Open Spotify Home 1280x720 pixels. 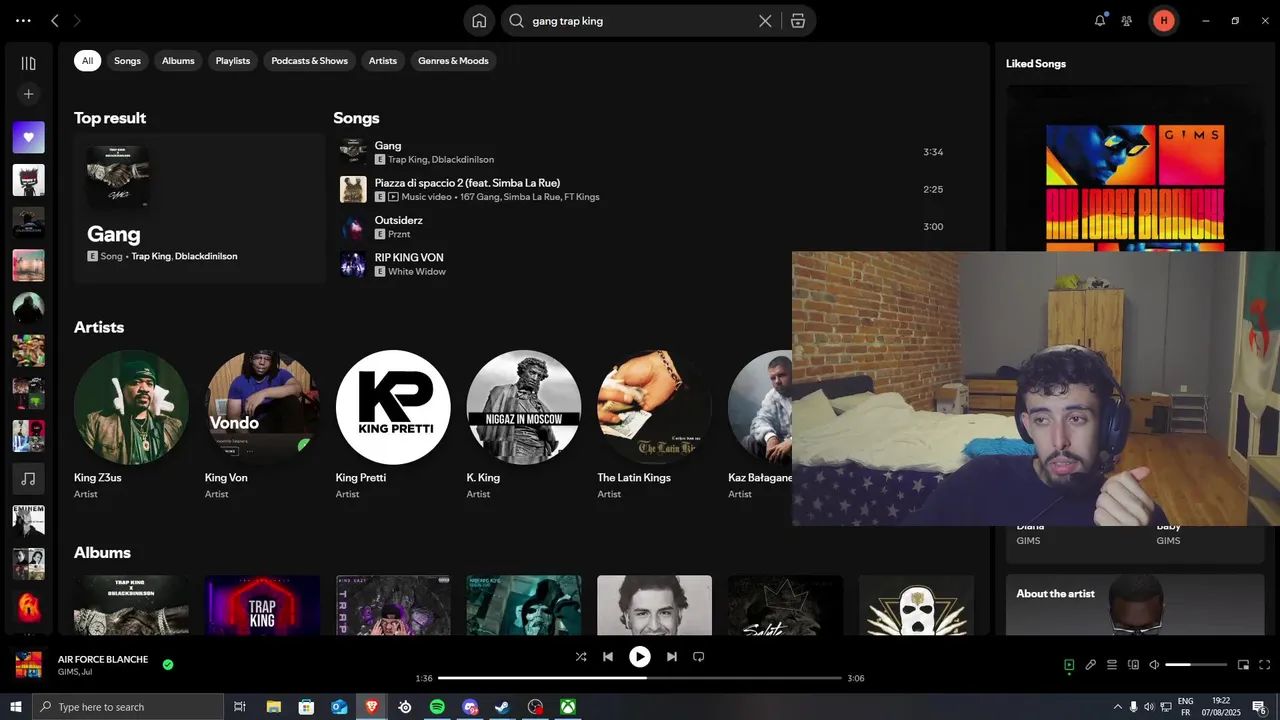[479, 20]
